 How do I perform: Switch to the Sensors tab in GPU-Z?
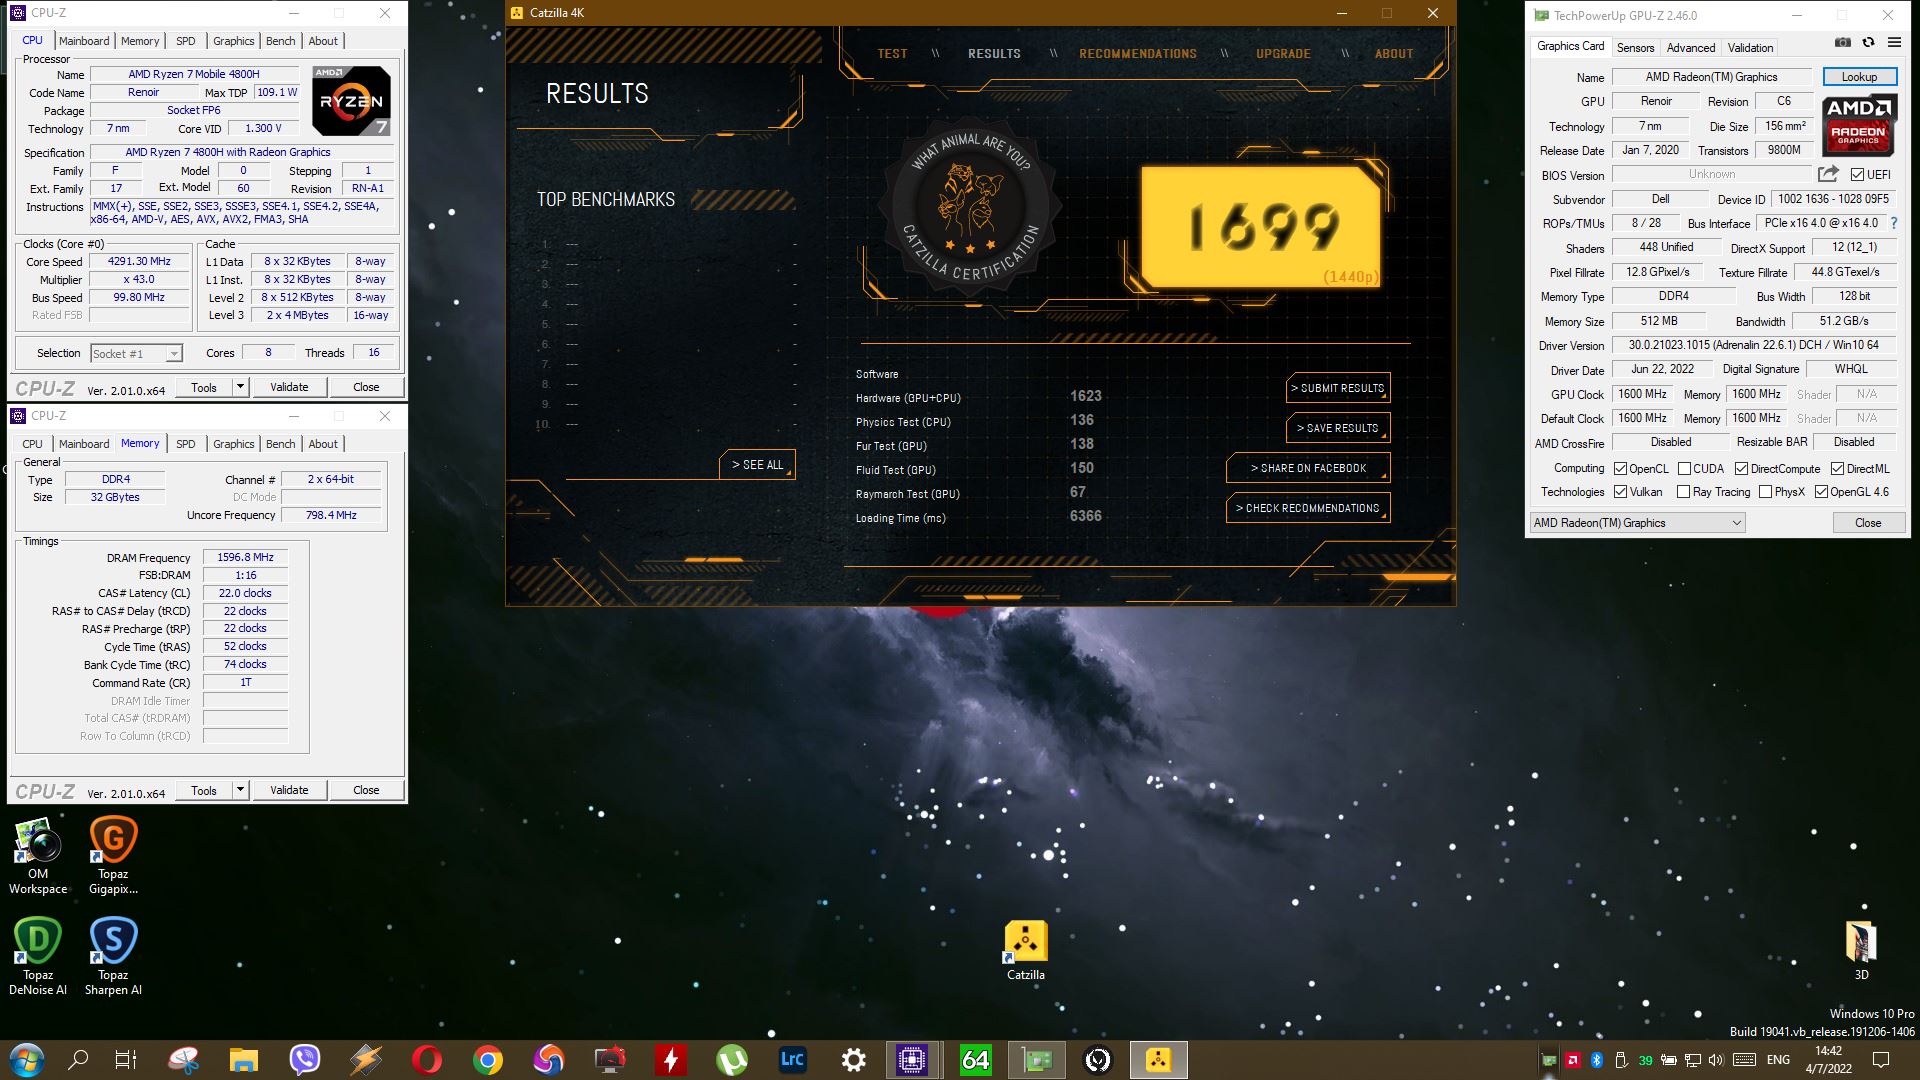[1635, 48]
